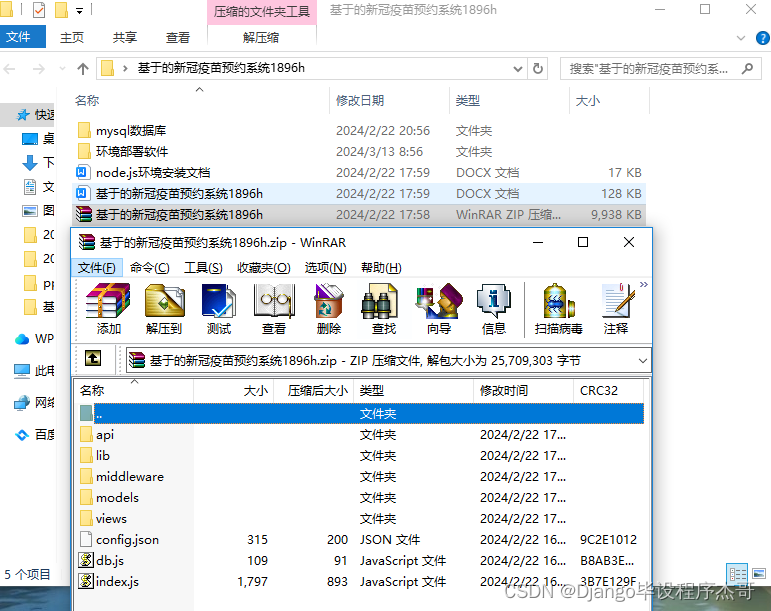Screen dimensions: 771x611
Task: Select the 环境部署软件 folder
Action: click(359, 152)
